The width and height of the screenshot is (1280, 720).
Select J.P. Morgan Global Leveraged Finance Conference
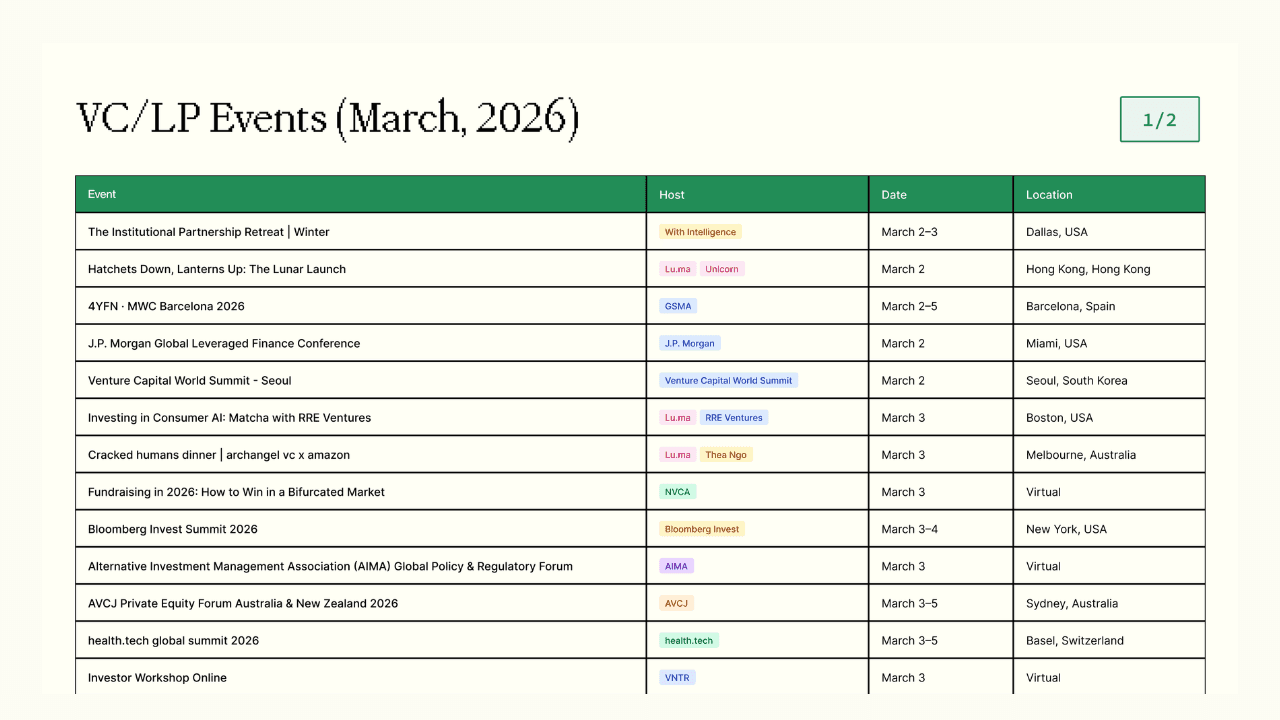(x=224, y=343)
